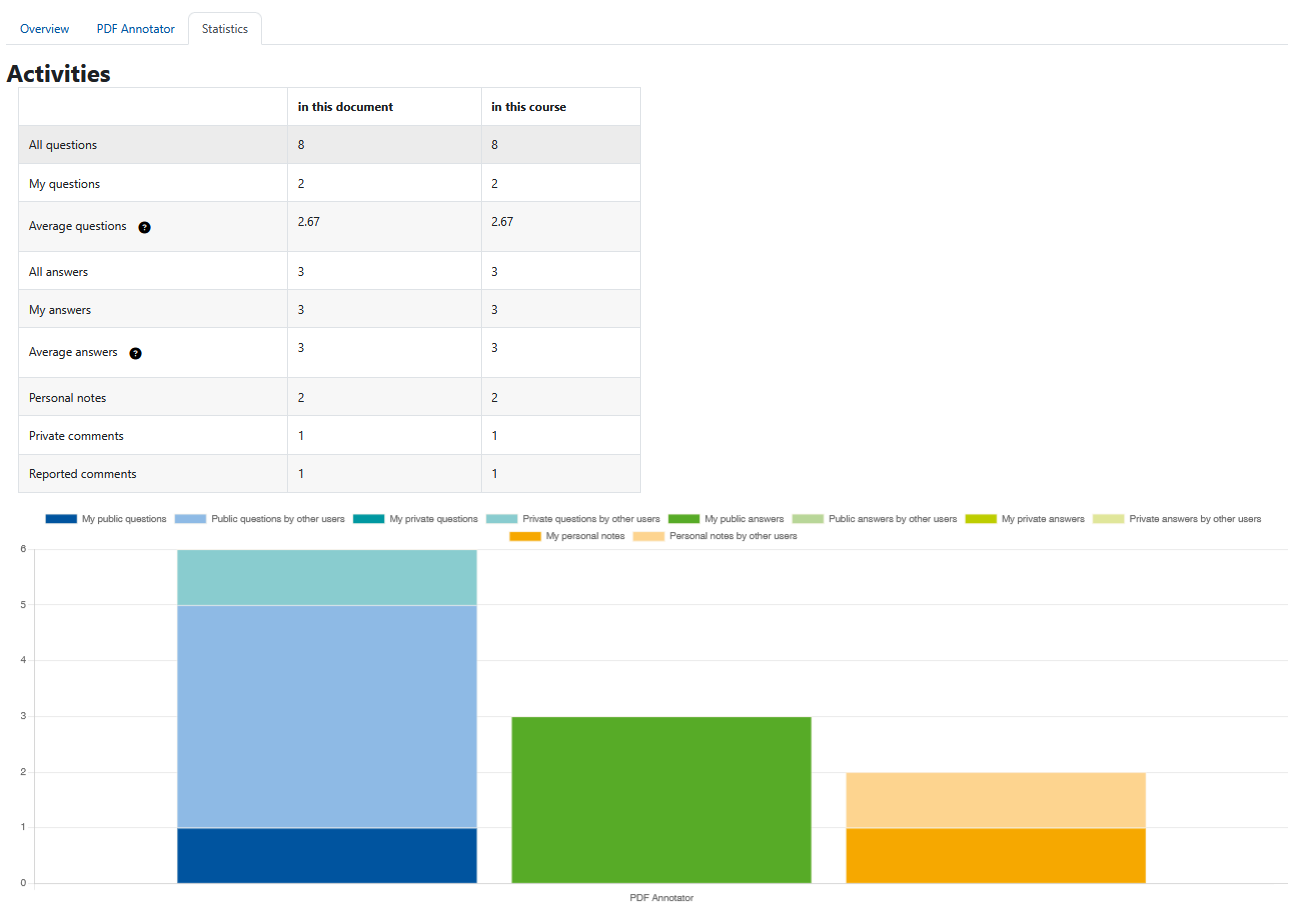Toggle the Private answers by other users series
This screenshot has height=918, width=1313.
coord(1110,519)
